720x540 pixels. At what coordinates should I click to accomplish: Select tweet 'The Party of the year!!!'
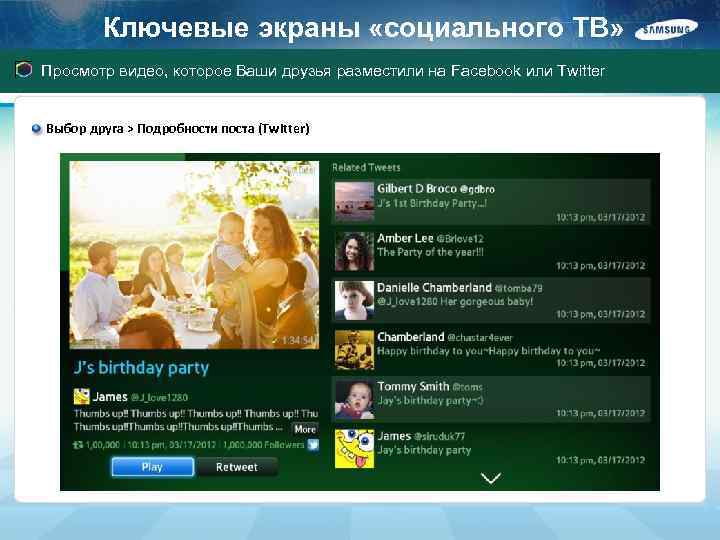click(x=490, y=251)
